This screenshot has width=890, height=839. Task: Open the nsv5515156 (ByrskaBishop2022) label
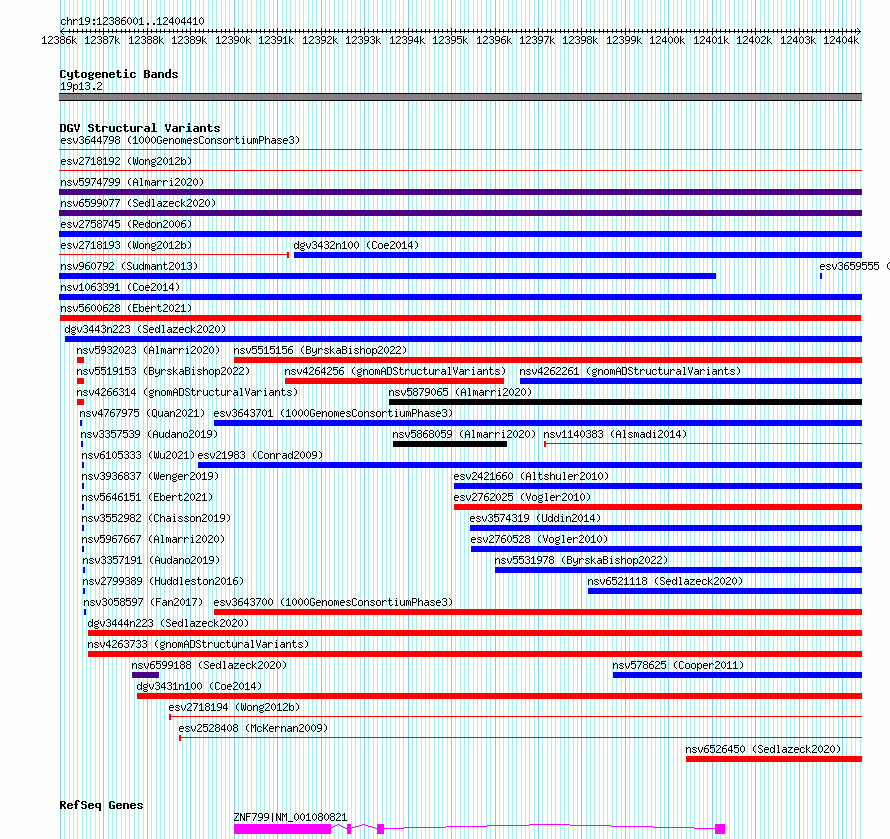pyautogui.click(x=321, y=350)
